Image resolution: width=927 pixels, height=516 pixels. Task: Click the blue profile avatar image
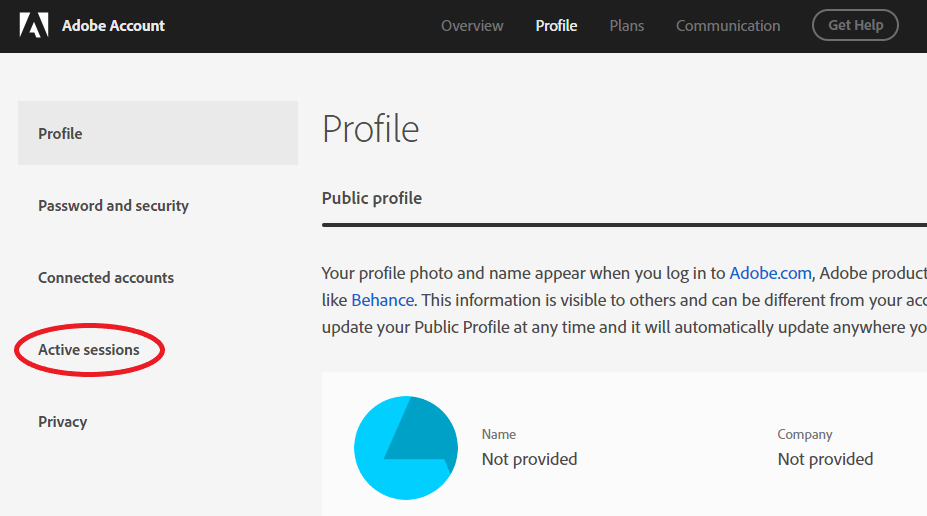pyautogui.click(x=406, y=448)
